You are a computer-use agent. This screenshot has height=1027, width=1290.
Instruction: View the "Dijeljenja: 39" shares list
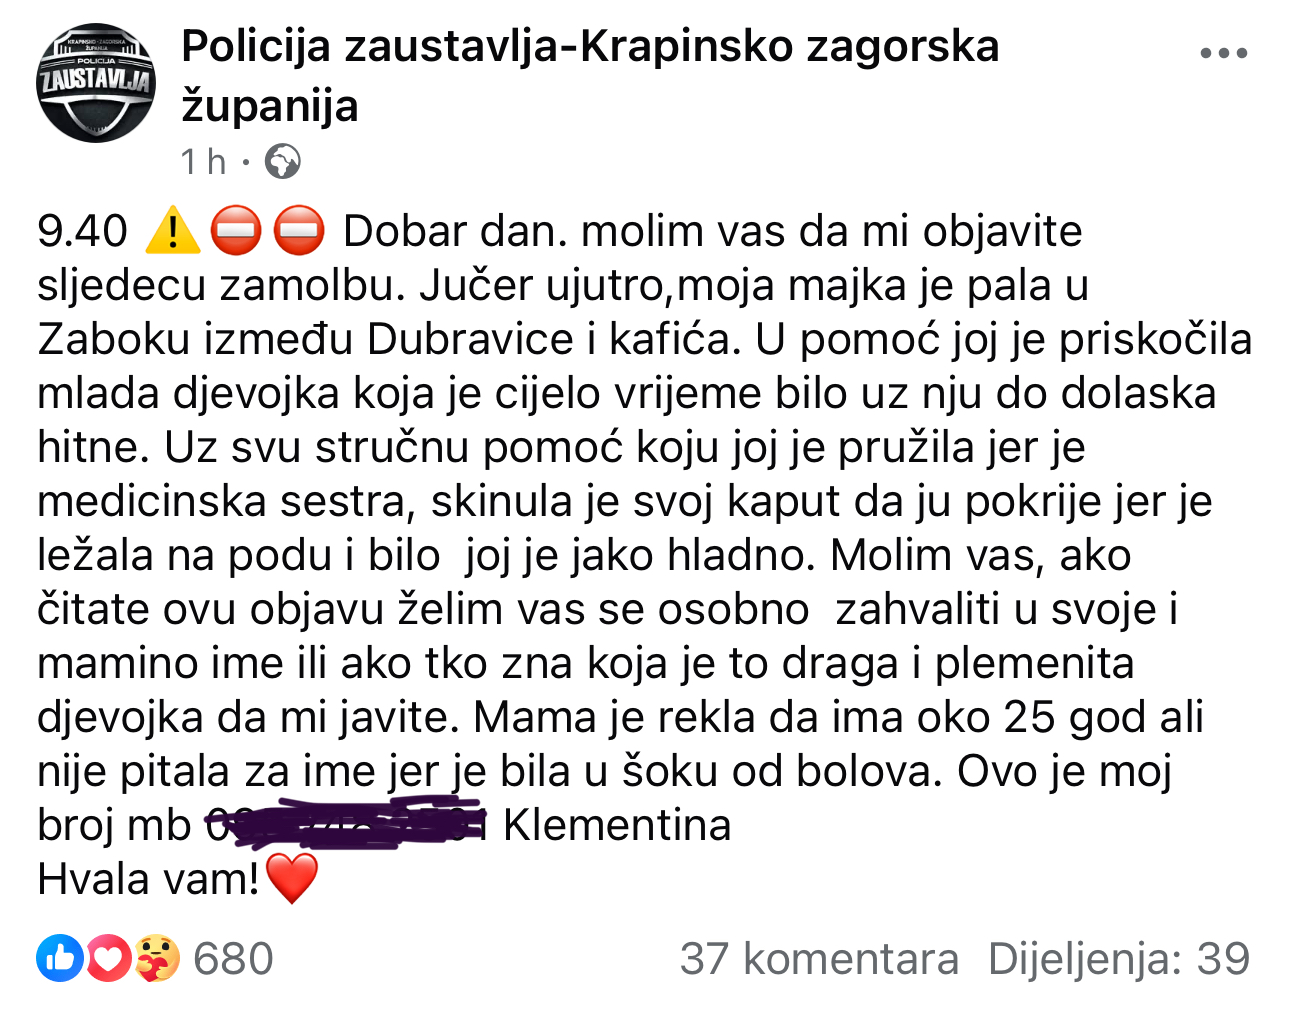(1118, 959)
